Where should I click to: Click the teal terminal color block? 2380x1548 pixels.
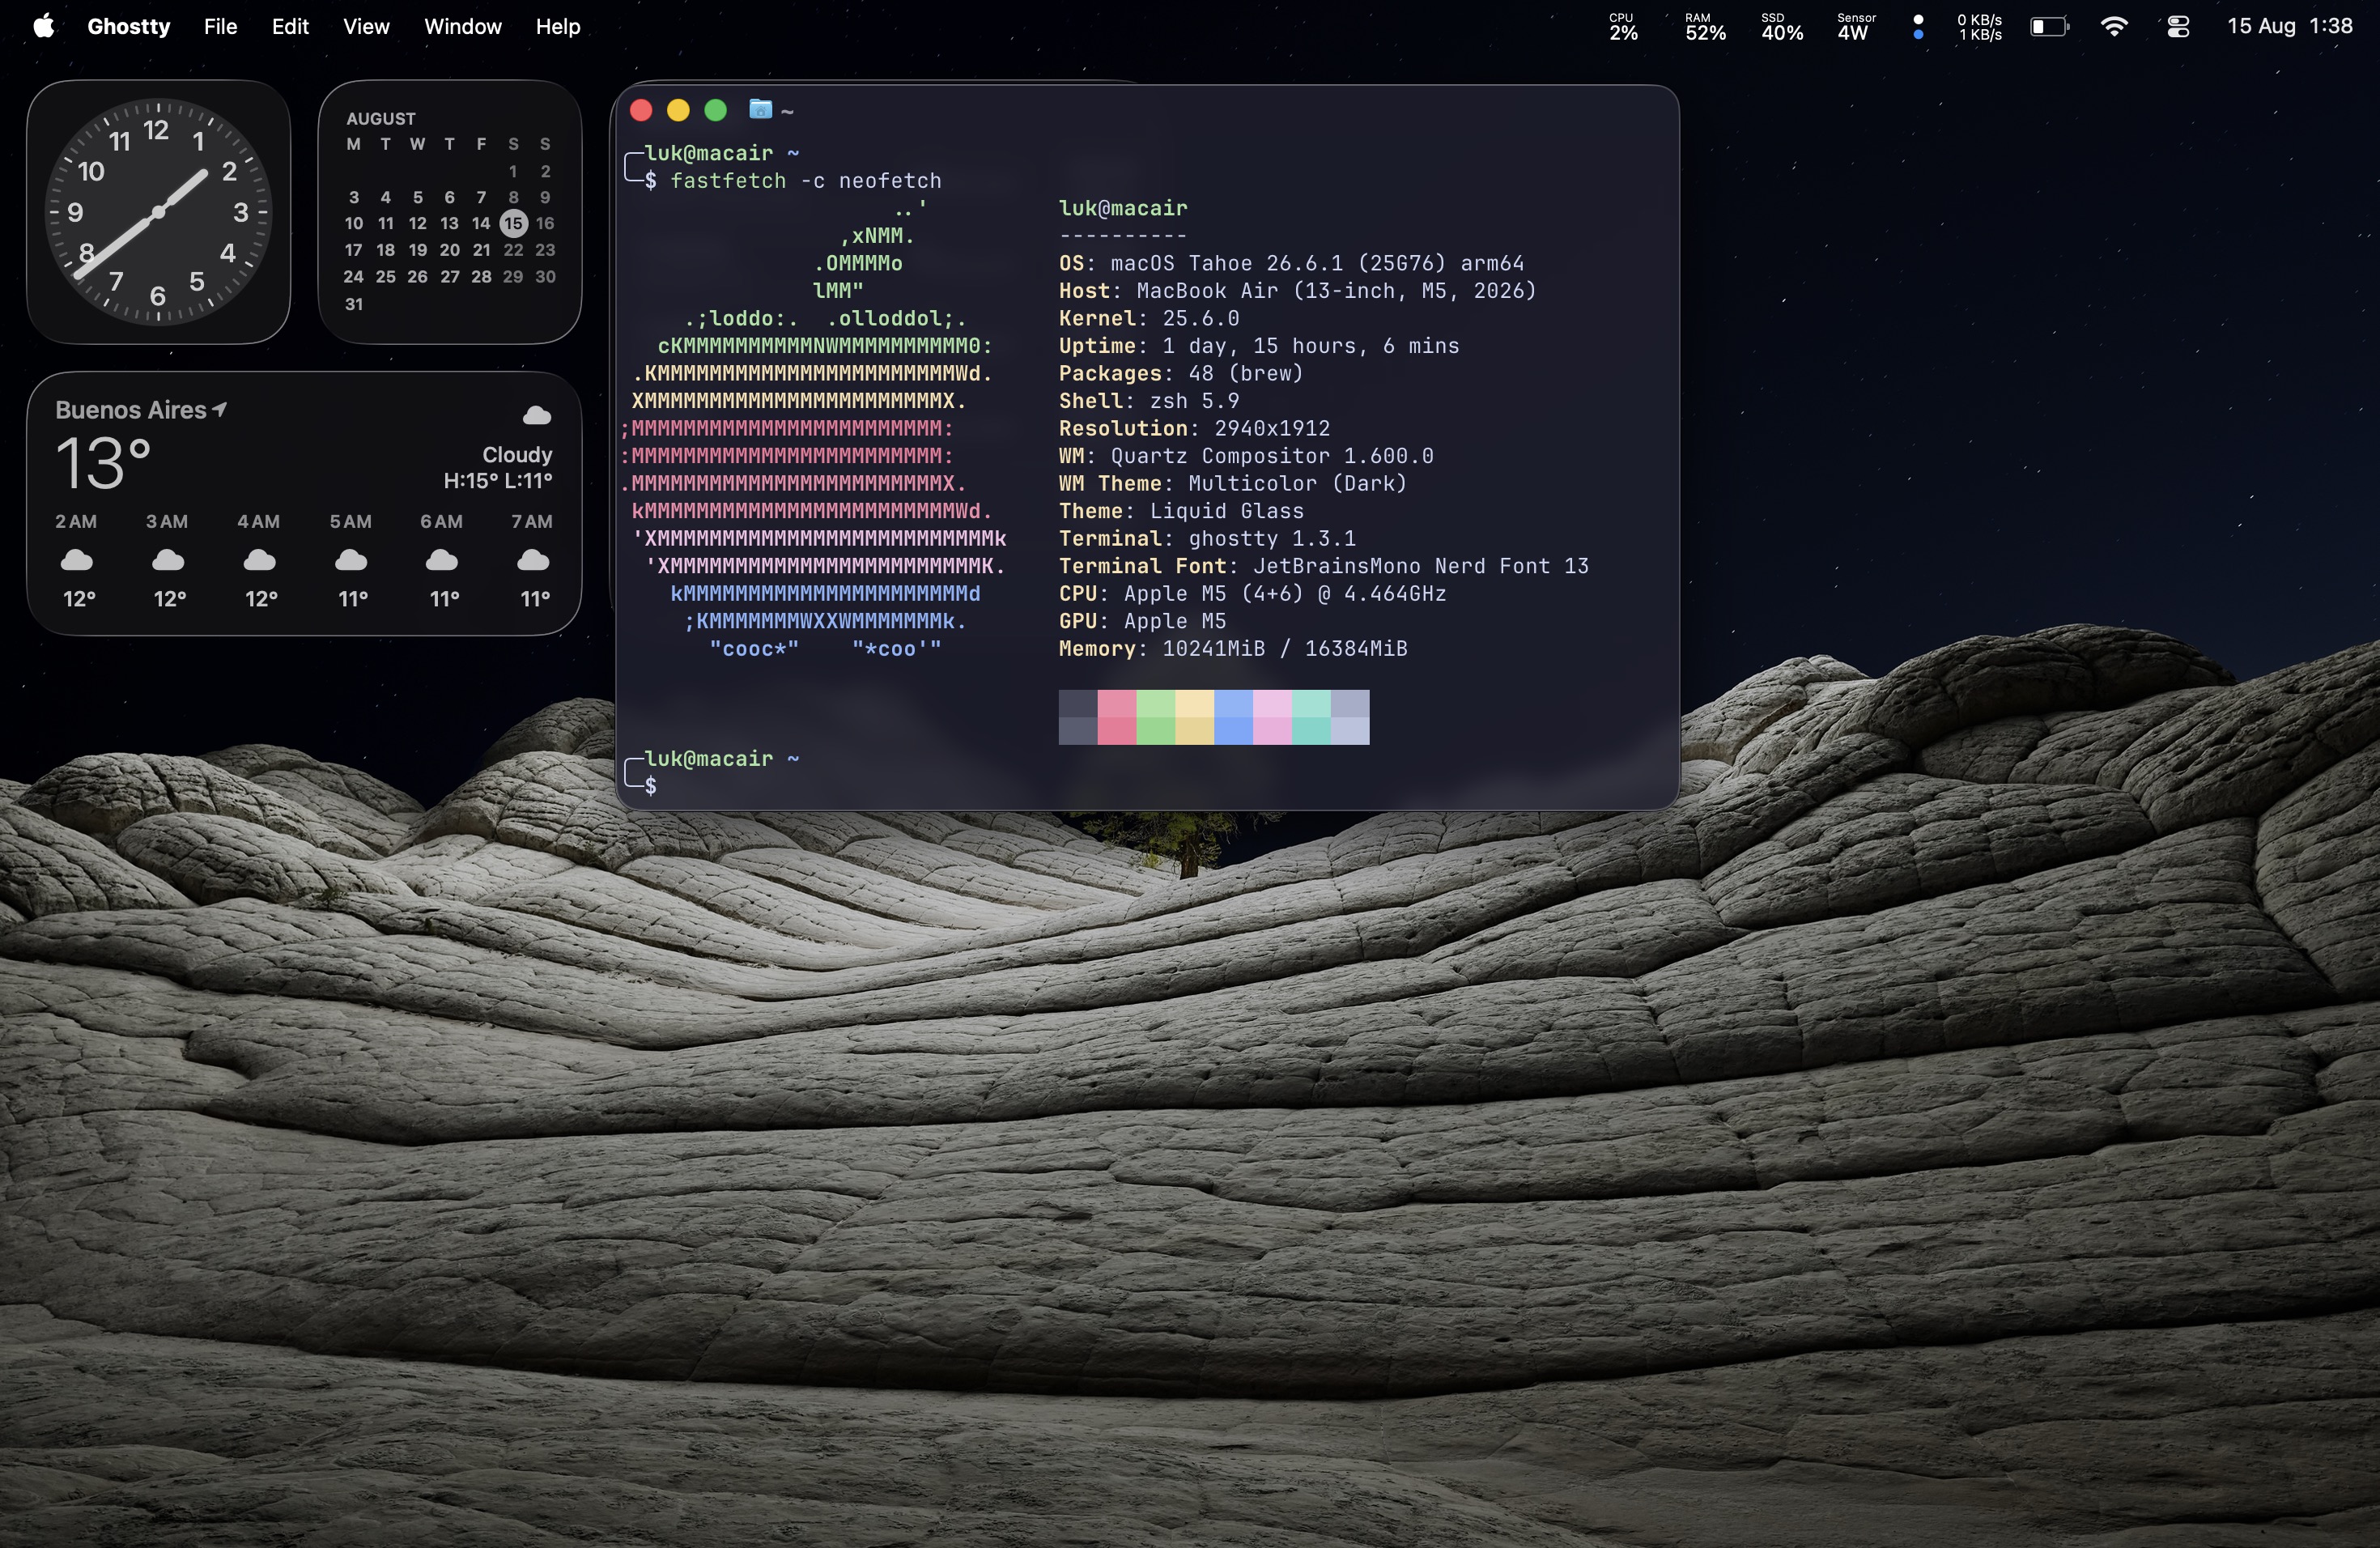1312,717
